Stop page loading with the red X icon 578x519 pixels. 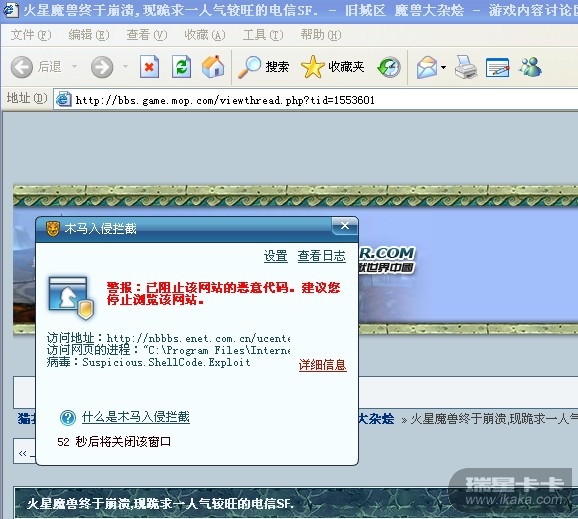[149, 67]
